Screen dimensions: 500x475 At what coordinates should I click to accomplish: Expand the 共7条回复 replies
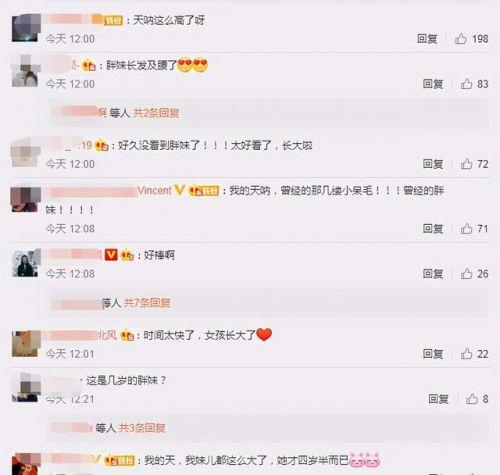click(147, 303)
